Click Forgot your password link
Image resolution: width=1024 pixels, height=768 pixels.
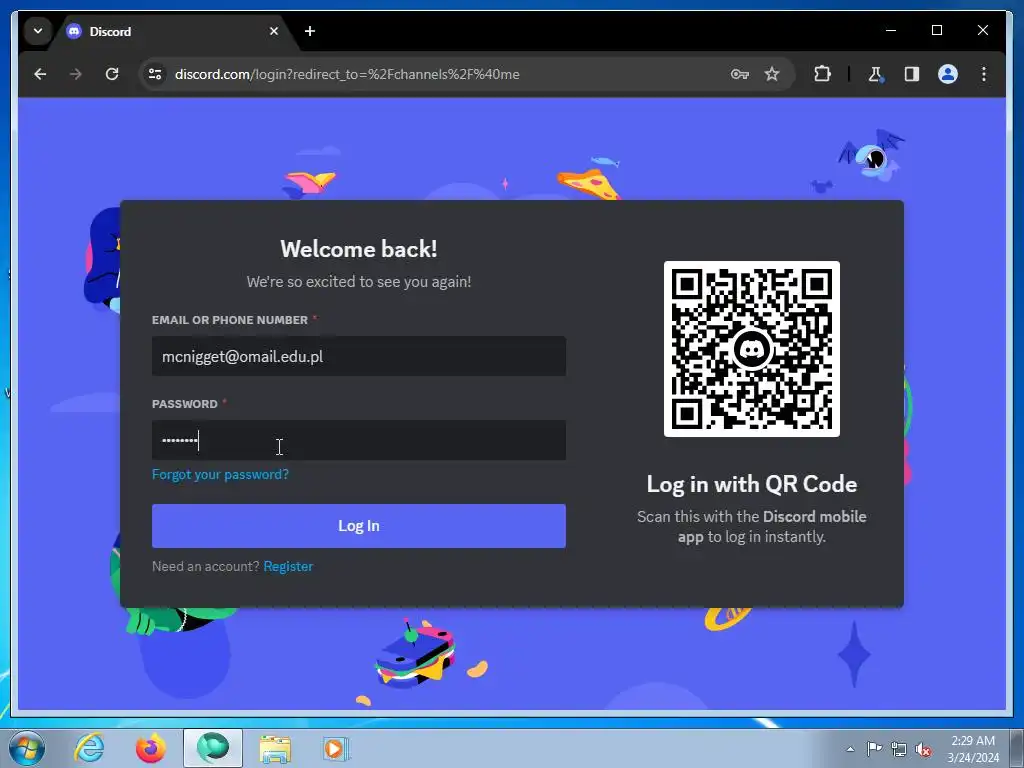pos(220,475)
